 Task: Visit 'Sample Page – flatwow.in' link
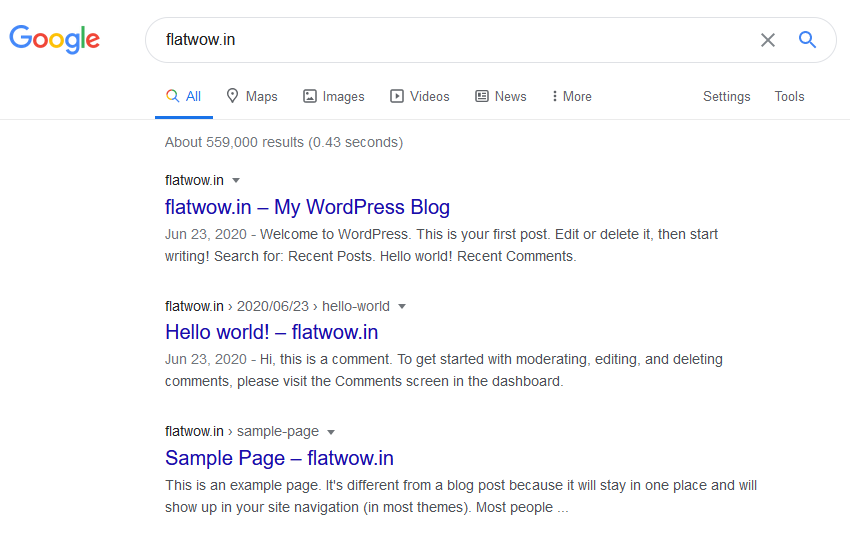coord(279,458)
